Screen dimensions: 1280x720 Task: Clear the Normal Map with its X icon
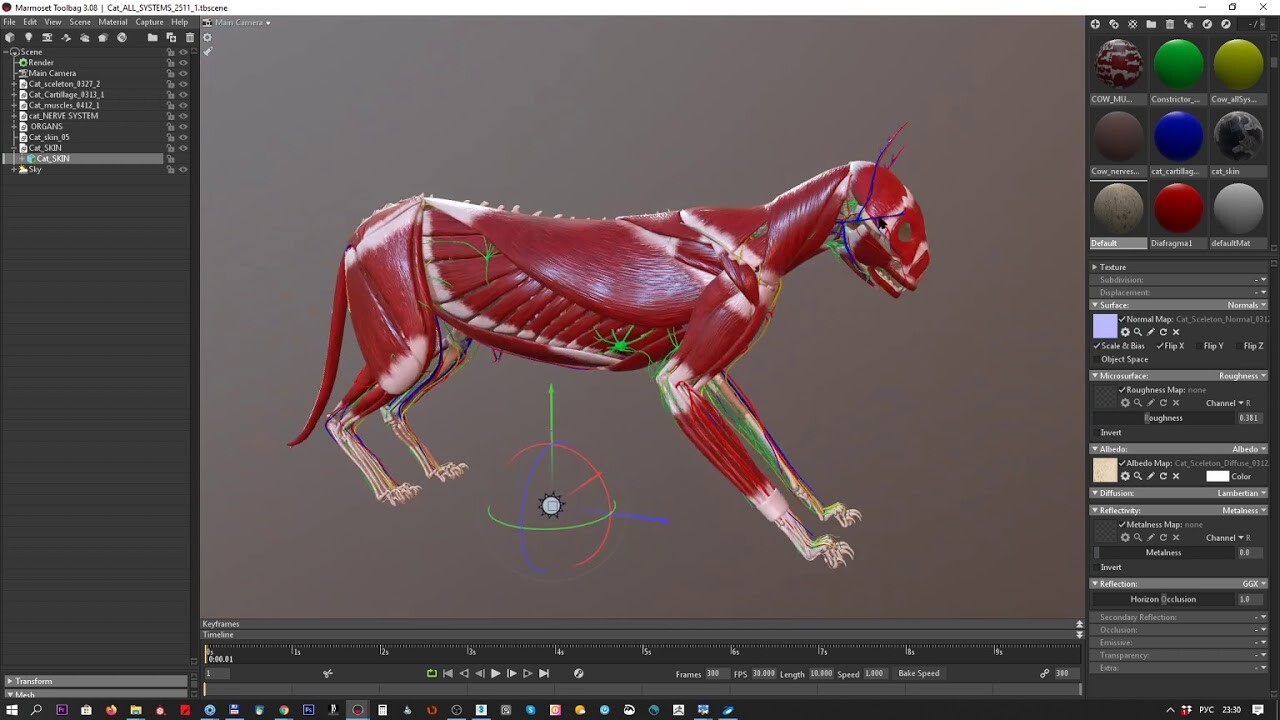(1176, 332)
